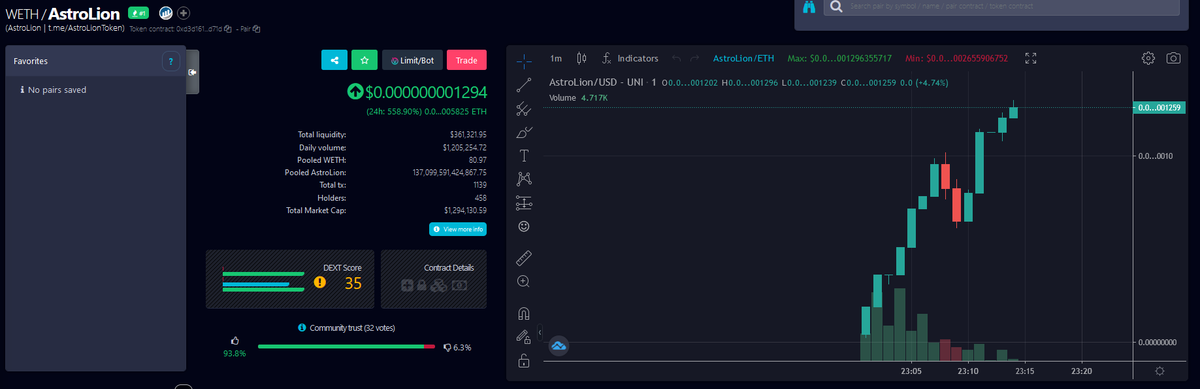Open the emoji icons tool

click(x=524, y=227)
